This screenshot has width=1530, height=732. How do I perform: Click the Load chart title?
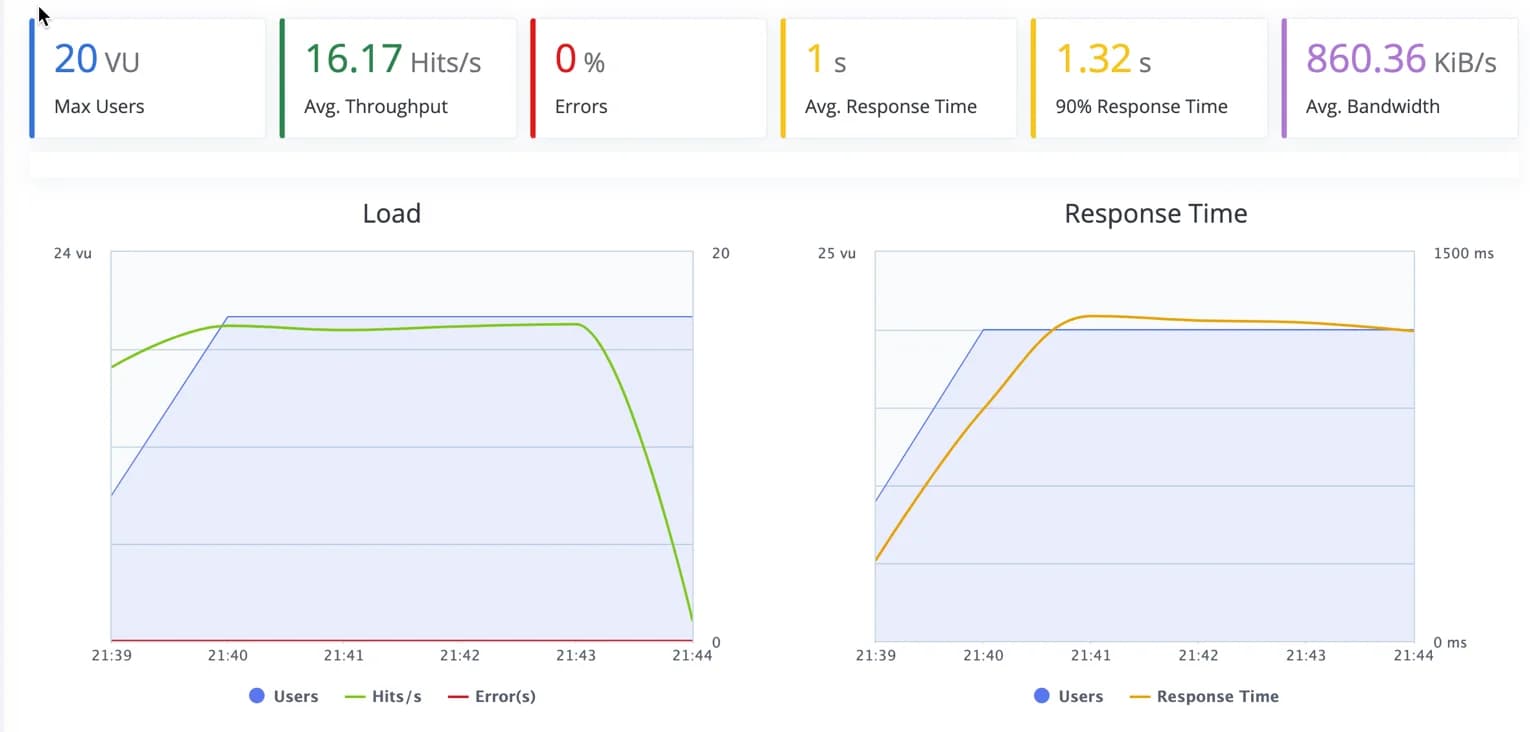(x=391, y=213)
